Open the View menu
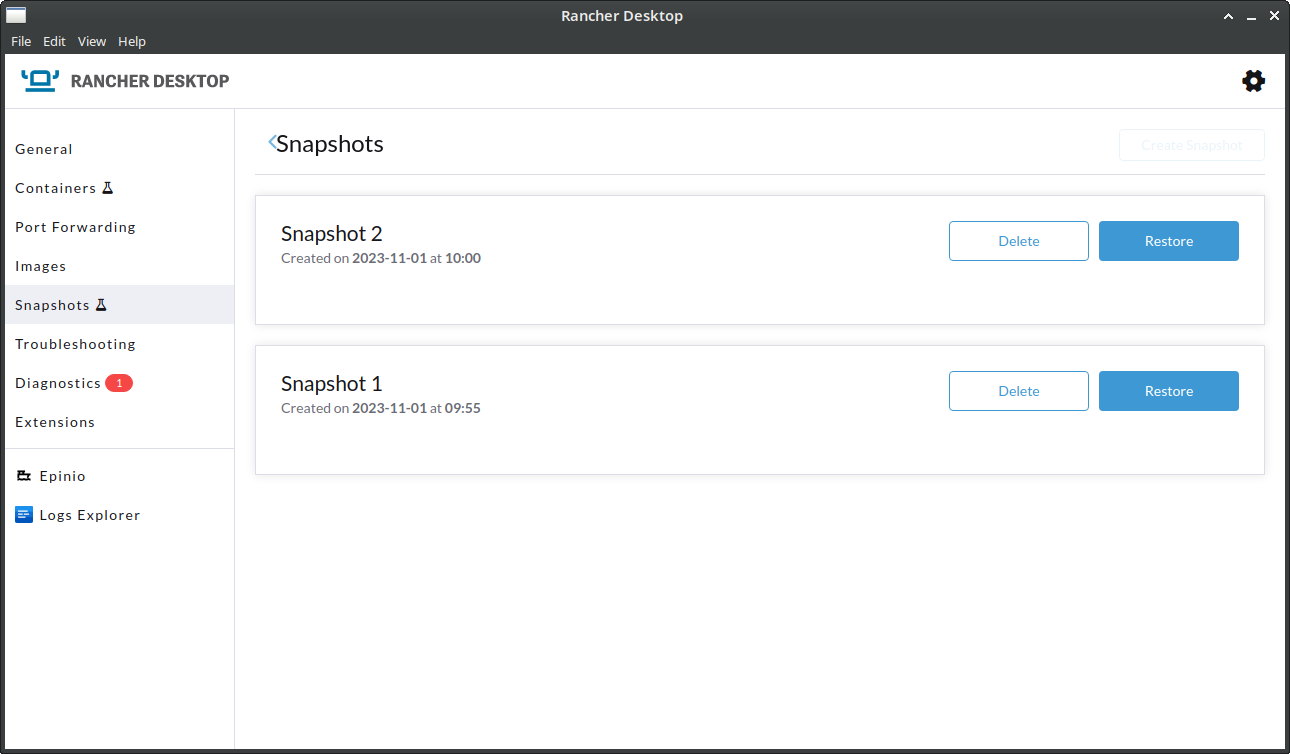 92,41
